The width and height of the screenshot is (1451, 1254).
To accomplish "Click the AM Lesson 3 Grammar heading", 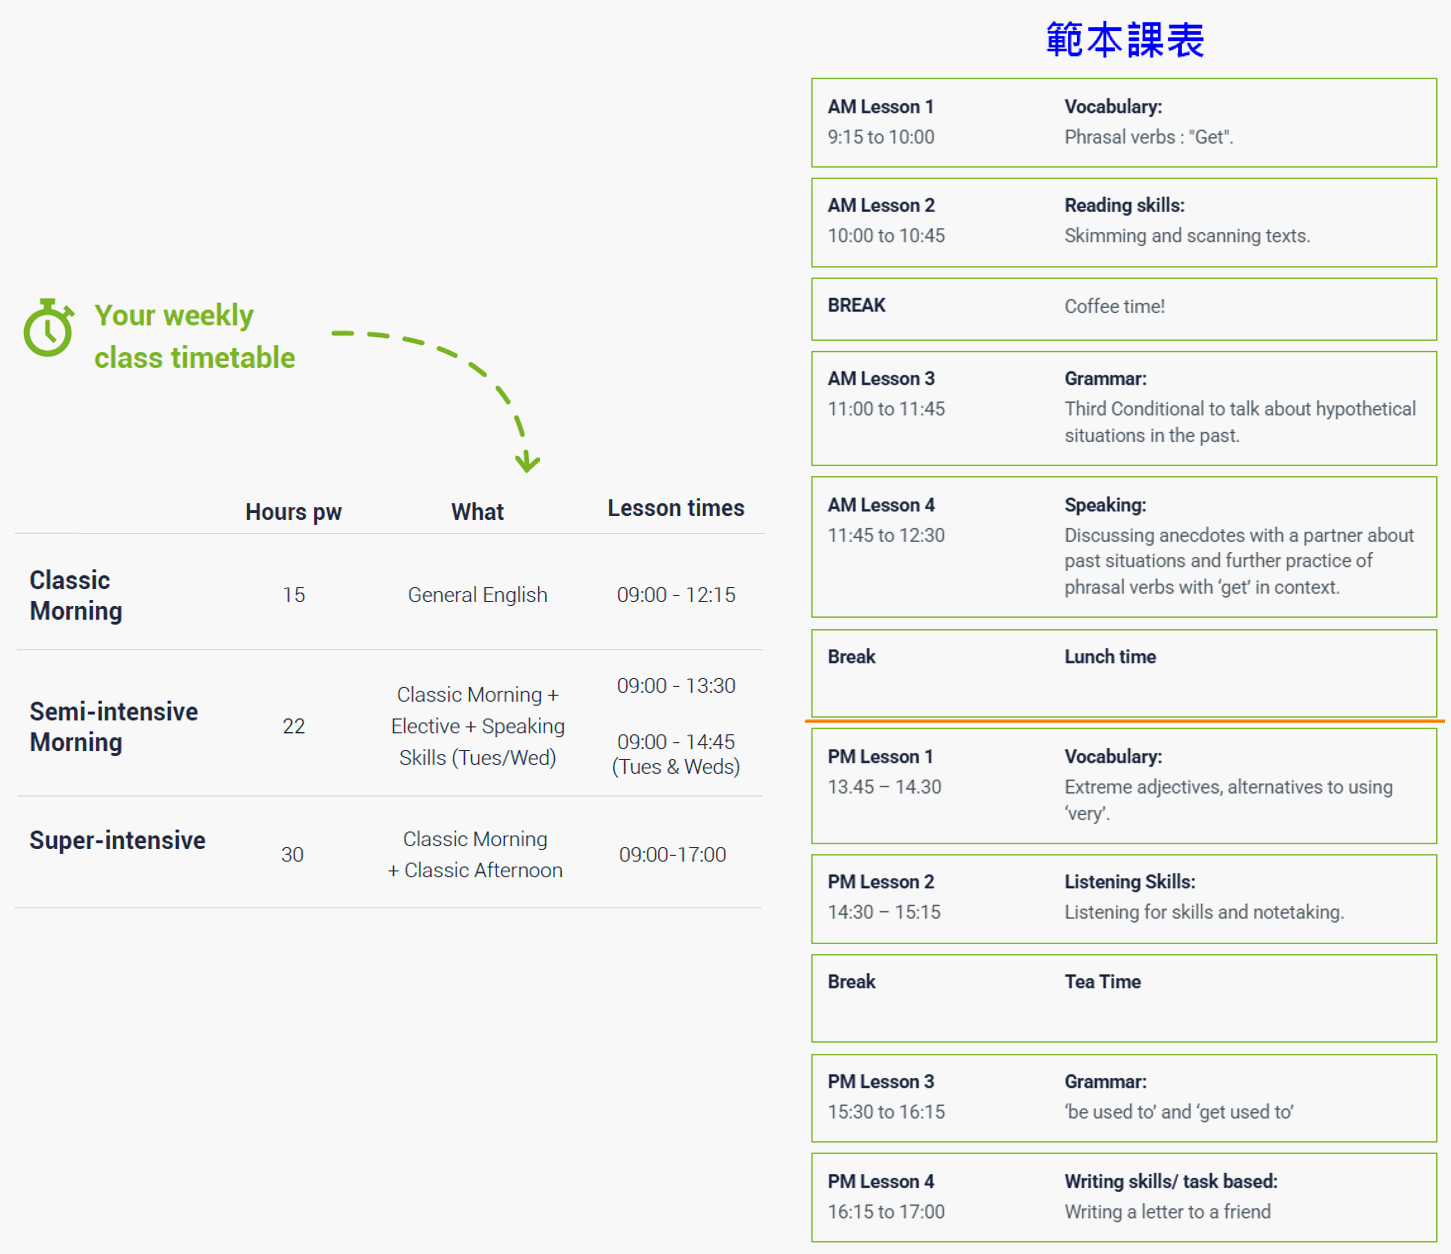I will [1105, 379].
